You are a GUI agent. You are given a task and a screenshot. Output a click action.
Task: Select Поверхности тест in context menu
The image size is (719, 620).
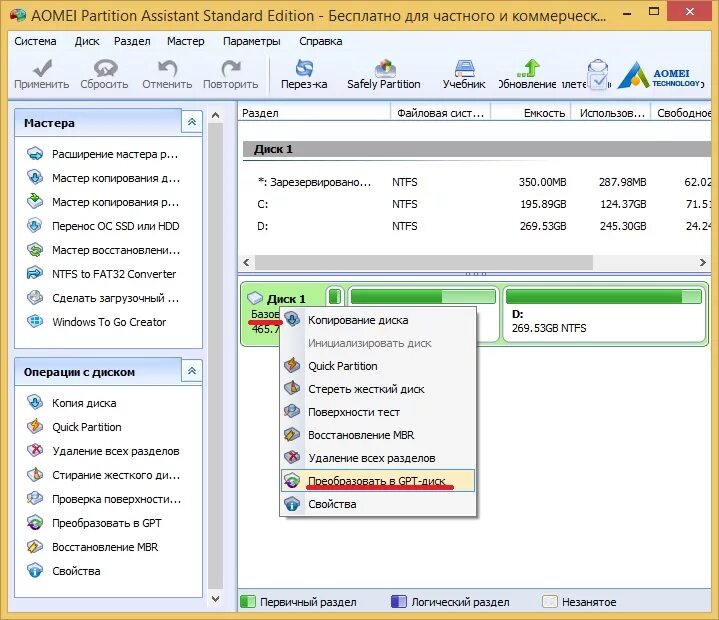[378, 412]
